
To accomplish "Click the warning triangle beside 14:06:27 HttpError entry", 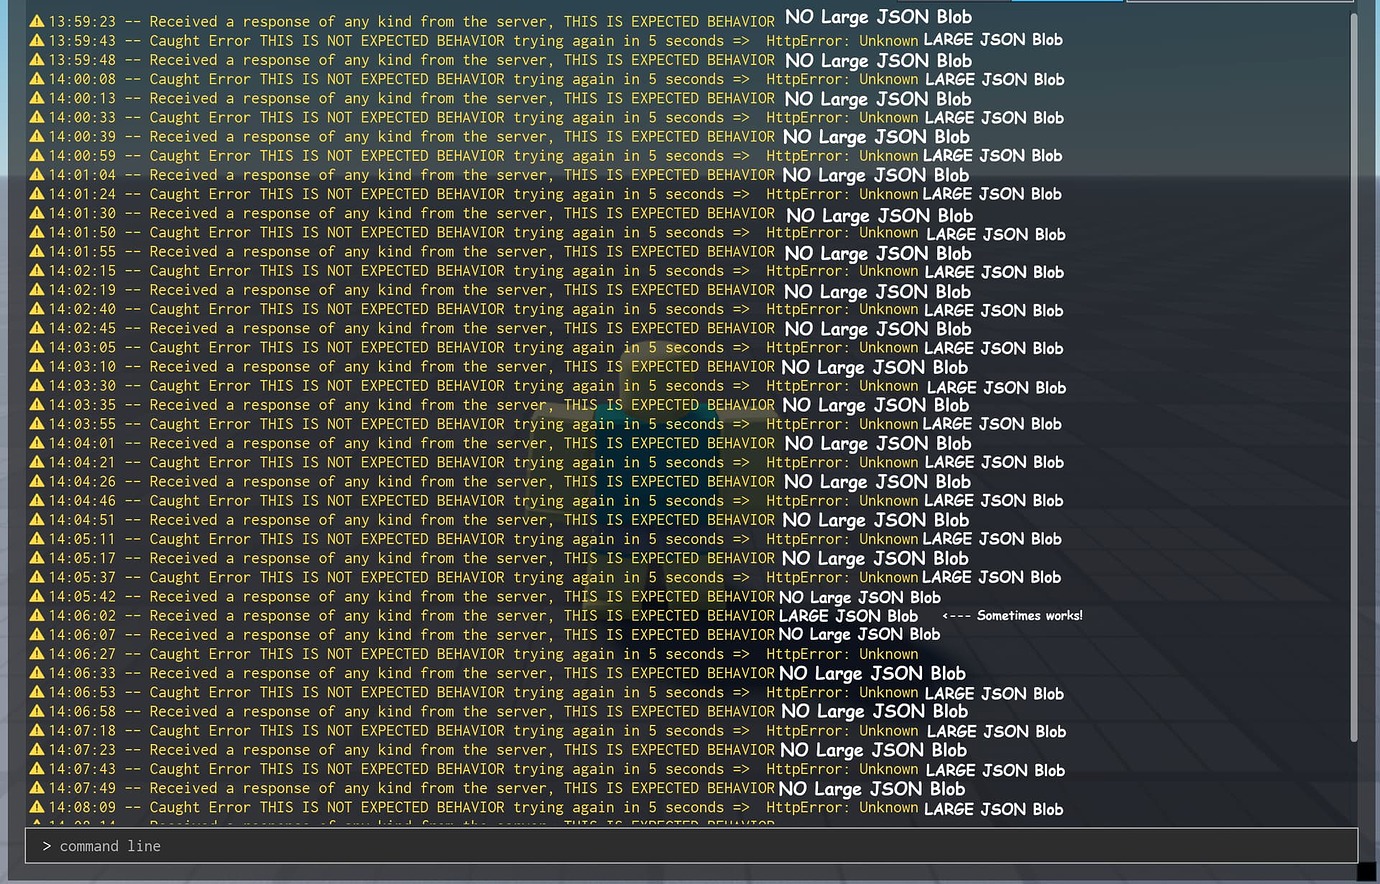I will (37, 653).
